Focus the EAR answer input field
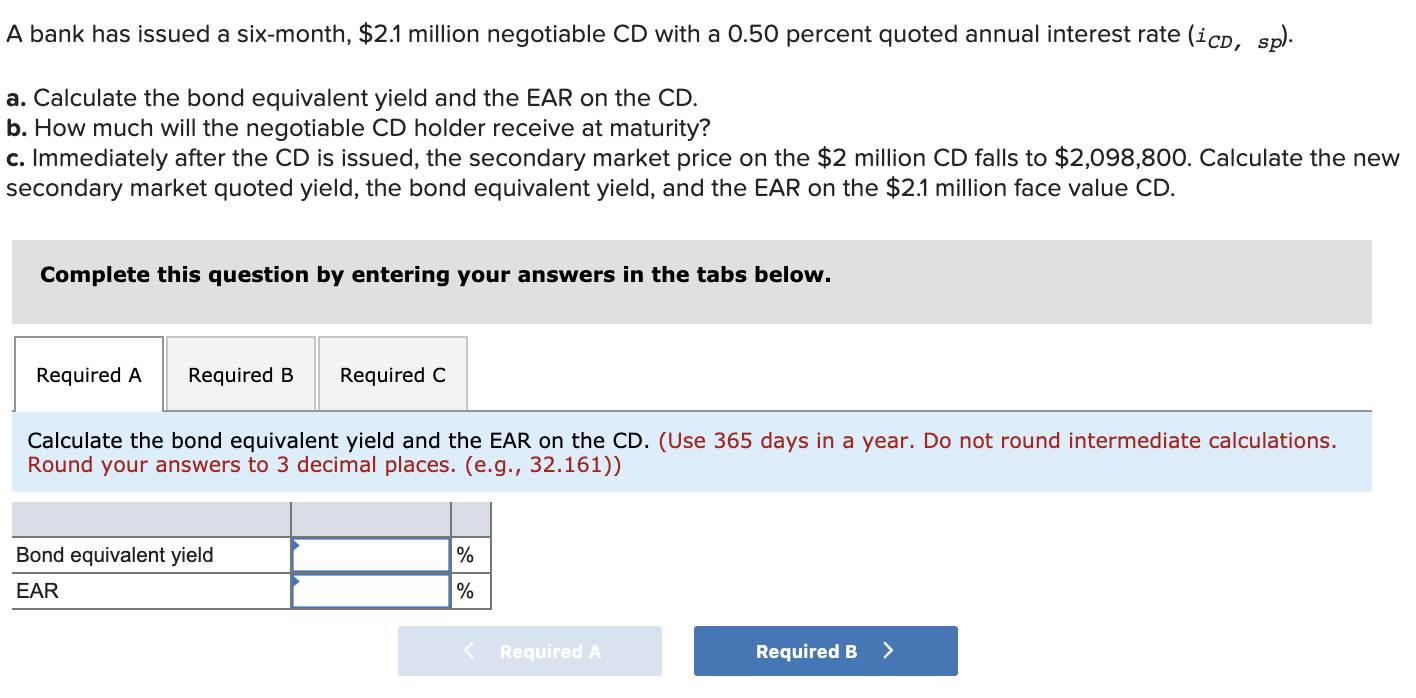 [371, 591]
